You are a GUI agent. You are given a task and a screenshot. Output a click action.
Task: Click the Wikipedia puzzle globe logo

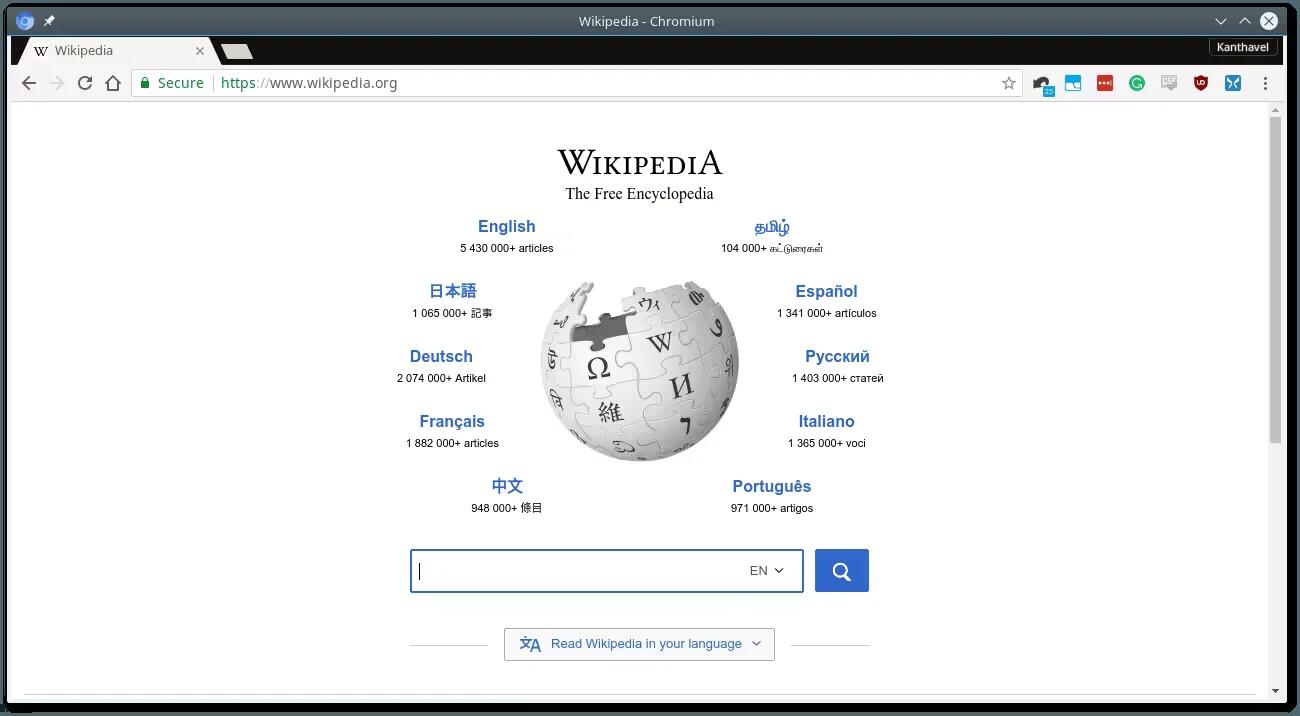[x=640, y=371]
